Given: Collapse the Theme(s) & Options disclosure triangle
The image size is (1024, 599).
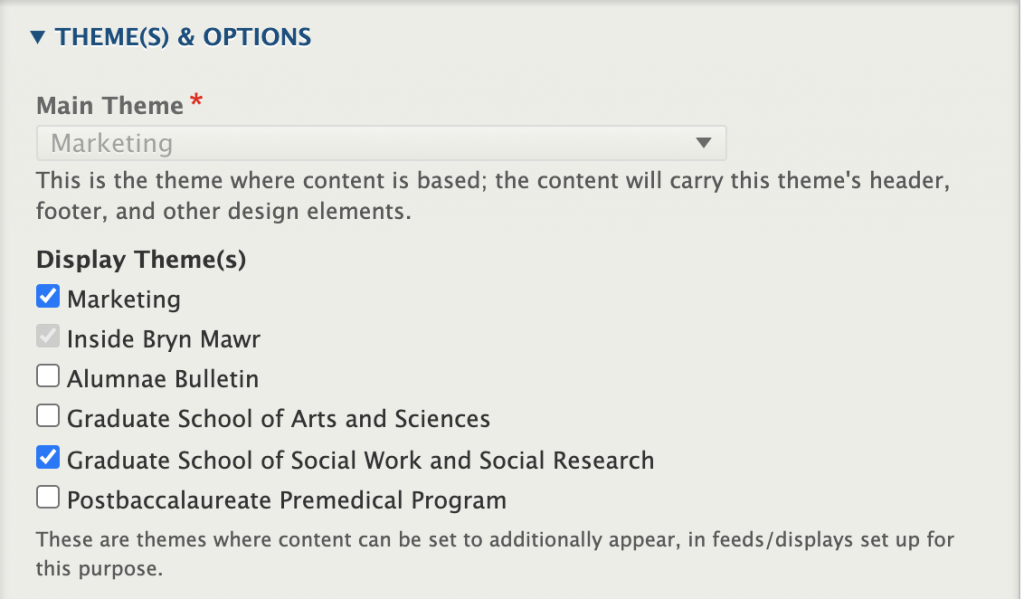Looking at the screenshot, I should click(x=38, y=38).
